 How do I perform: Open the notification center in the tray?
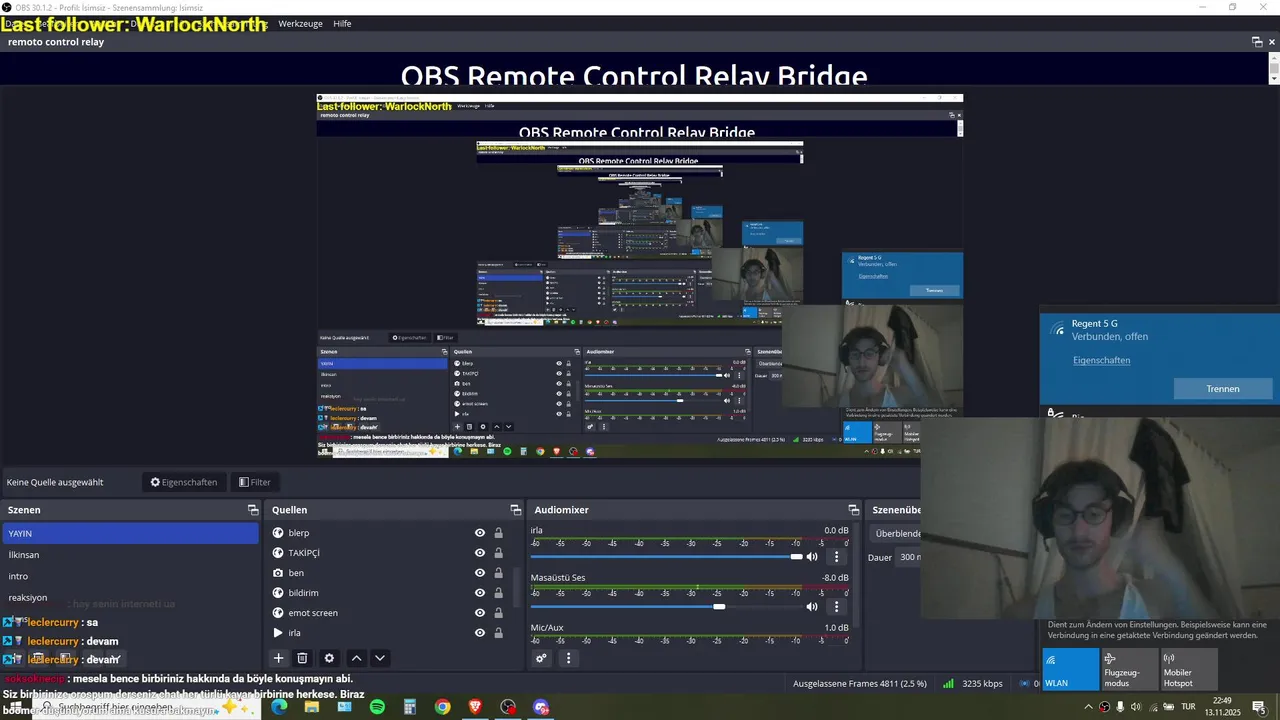tap(1258, 707)
